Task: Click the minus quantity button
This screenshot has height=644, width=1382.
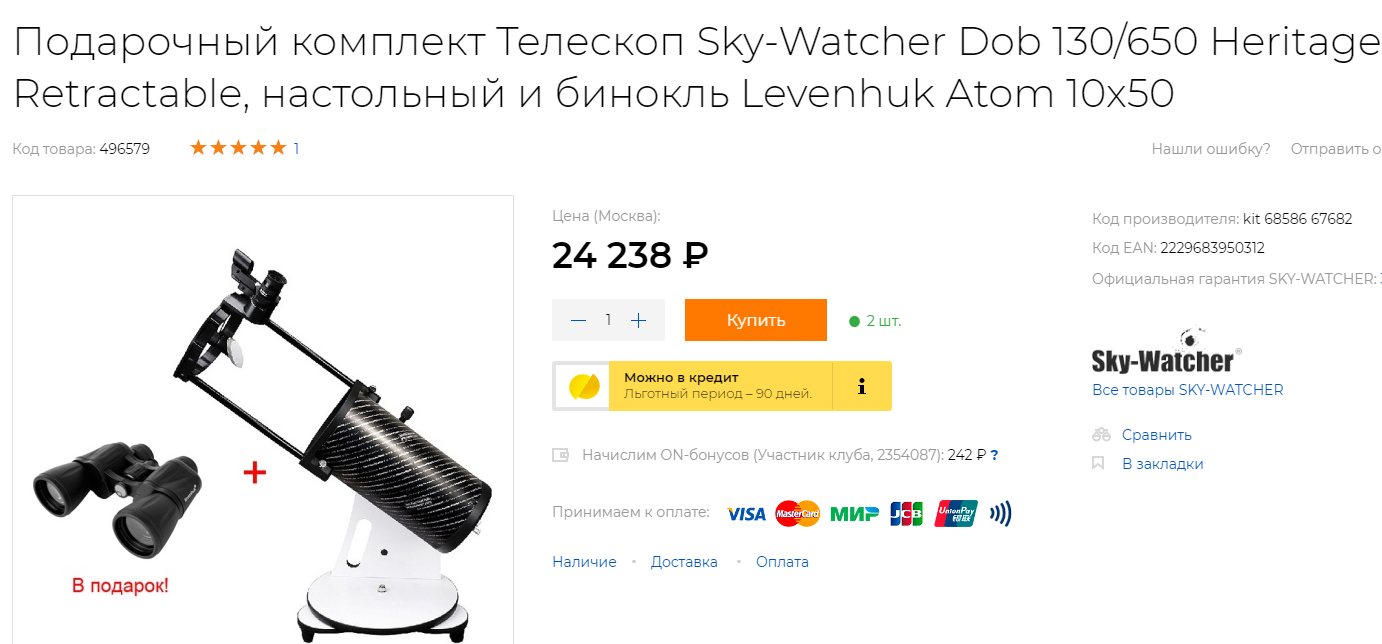Action: click(x=578, y=320)
